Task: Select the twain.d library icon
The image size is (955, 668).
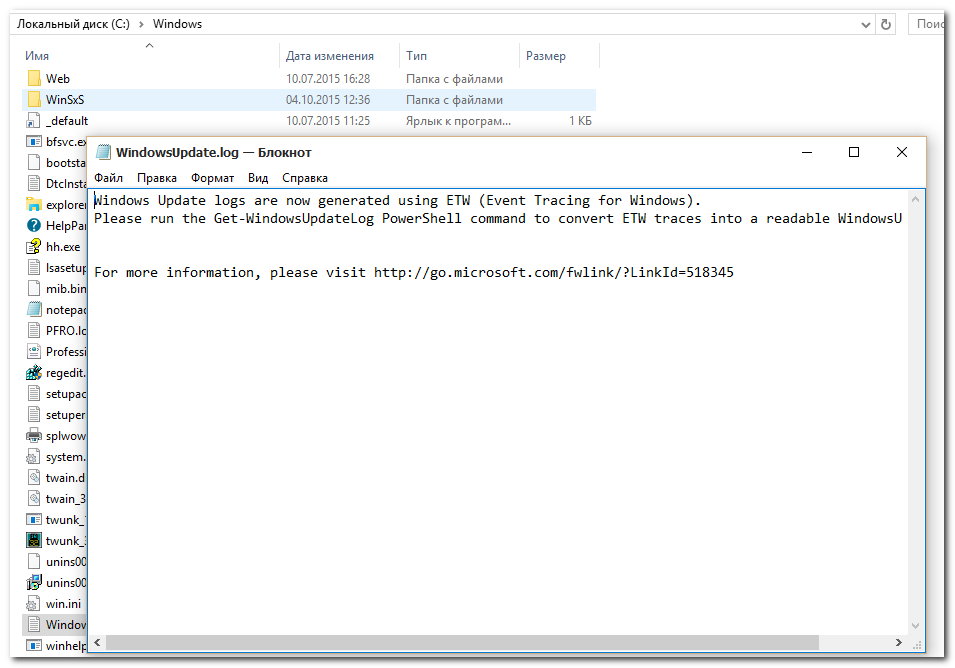Action: pyautogui.click(x=34, y=477)
